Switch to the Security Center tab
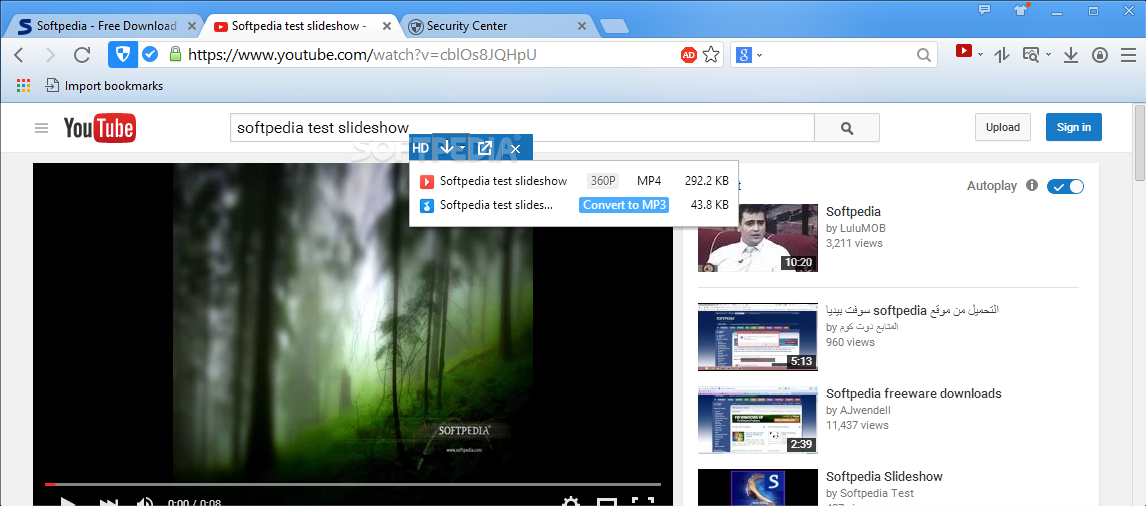The width and height of the screenshot is (1146, 506). 467,26
